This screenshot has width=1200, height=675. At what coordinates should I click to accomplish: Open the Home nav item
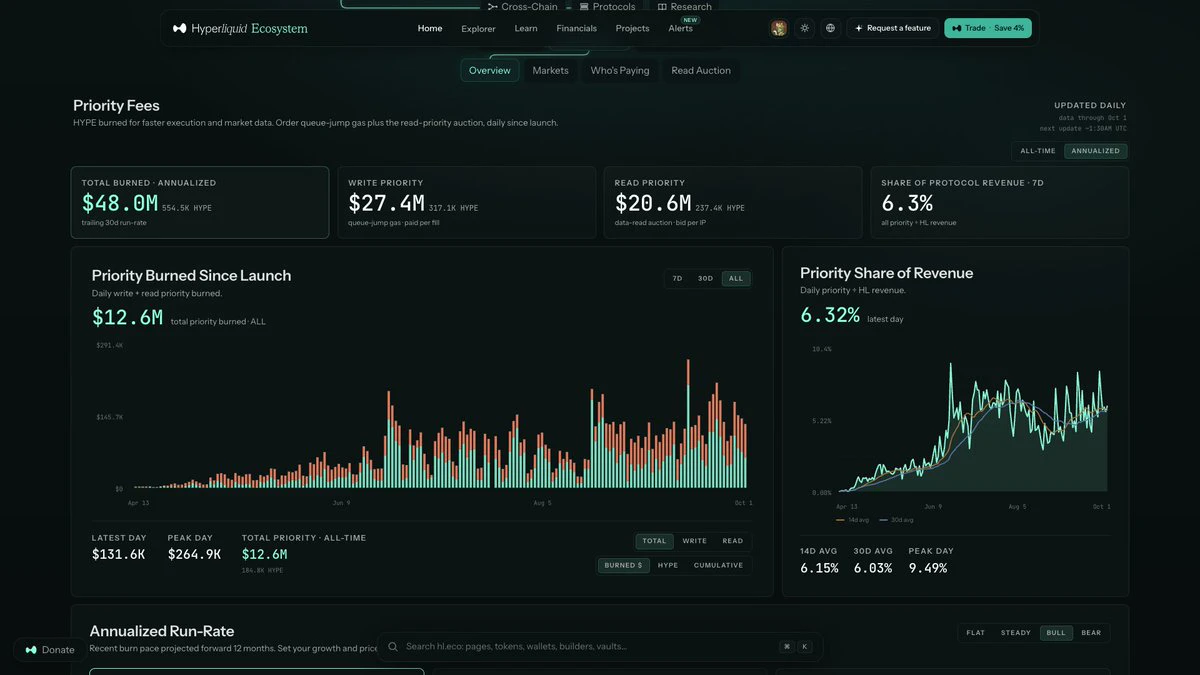(430, 28)
